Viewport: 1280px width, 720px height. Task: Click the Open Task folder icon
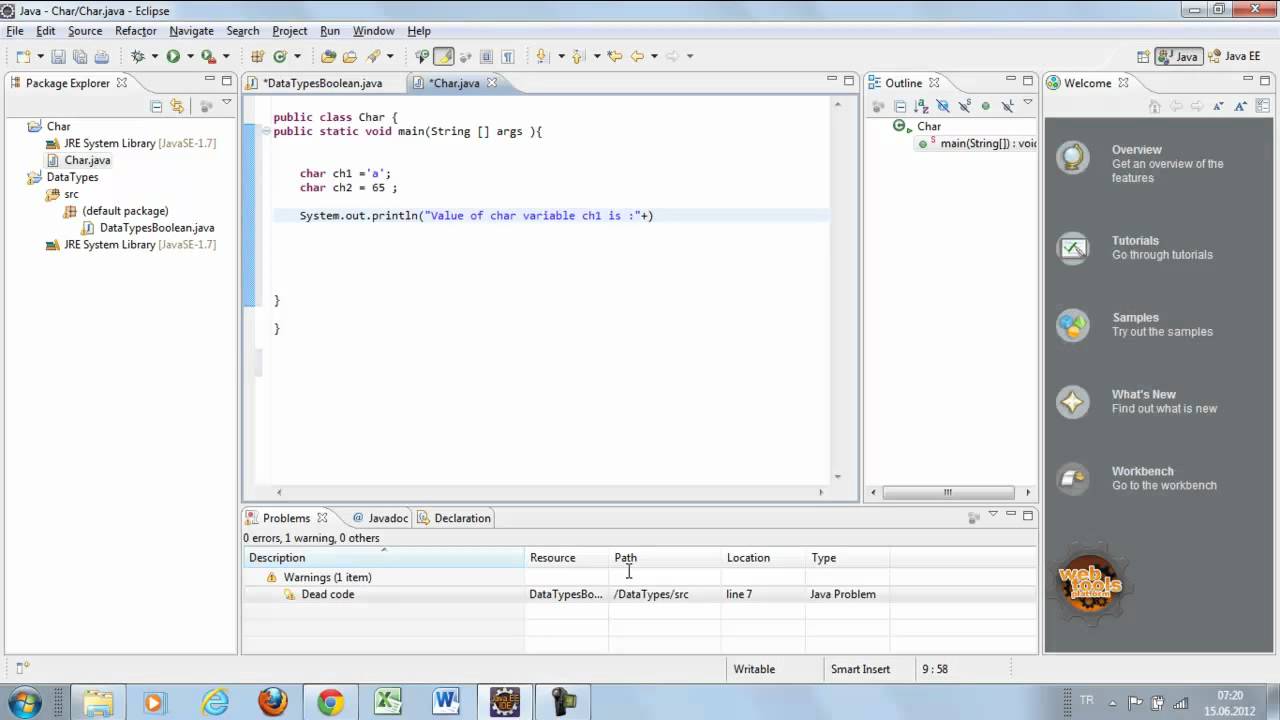tap(350, 57)
